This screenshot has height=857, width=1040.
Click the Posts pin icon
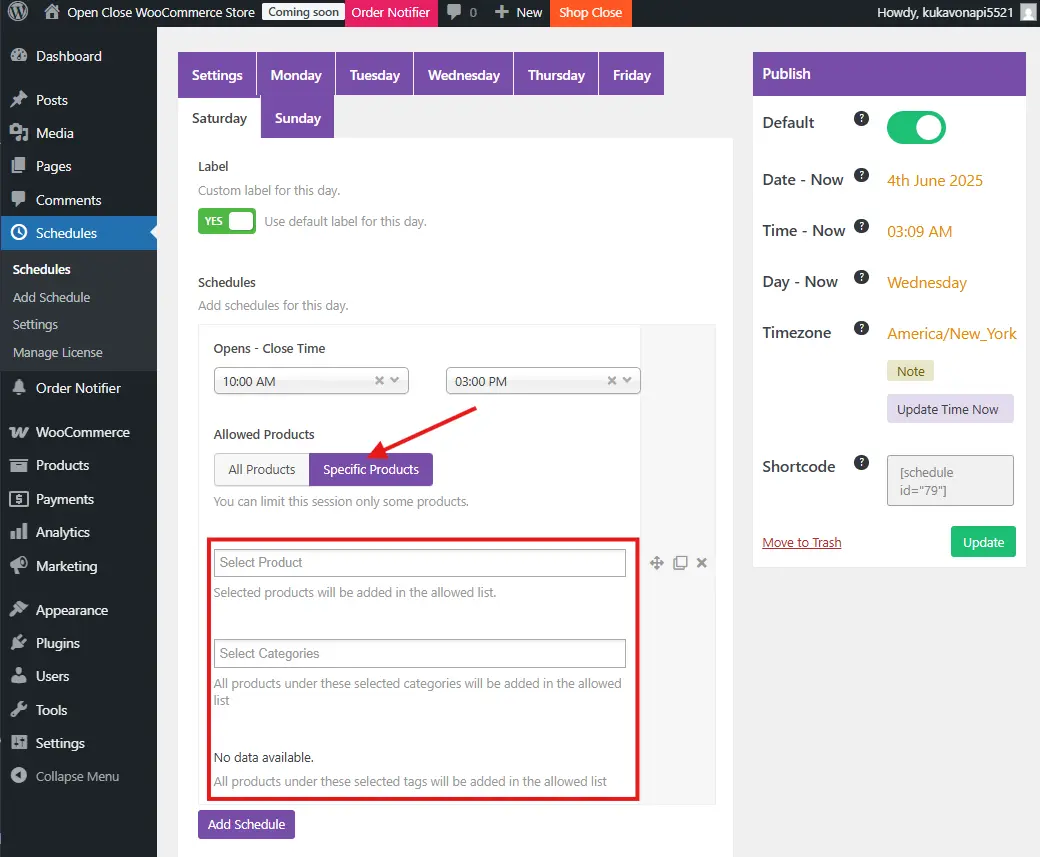[x=19, y=99]
